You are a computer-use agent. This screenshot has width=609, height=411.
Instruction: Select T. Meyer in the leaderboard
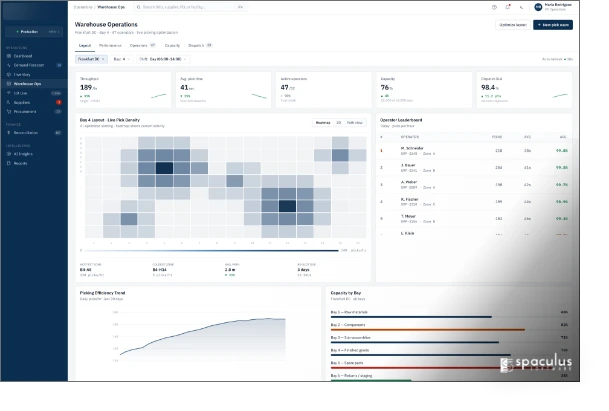[473, 219]
